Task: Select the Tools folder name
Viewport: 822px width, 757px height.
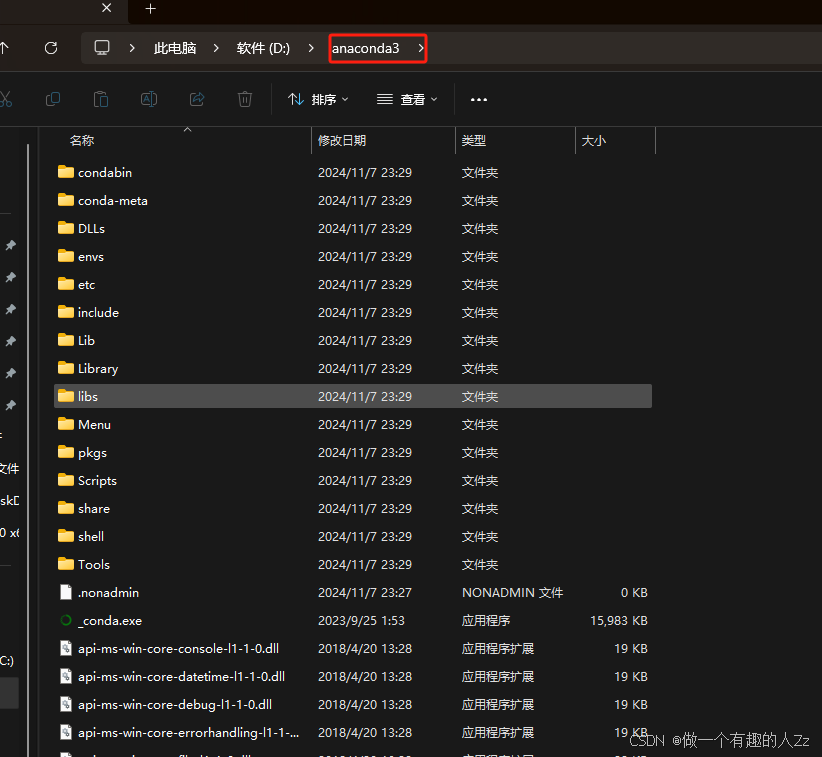Action: (94, 565)
